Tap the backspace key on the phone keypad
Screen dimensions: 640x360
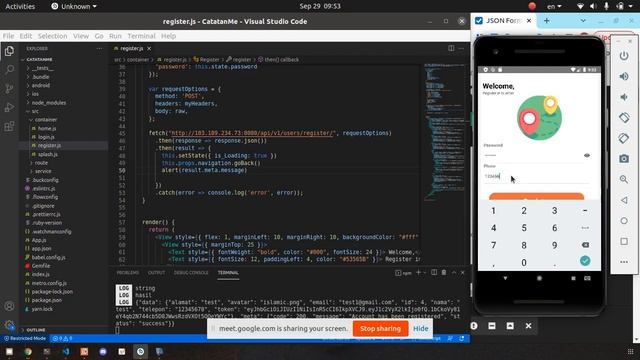point(585,245)
